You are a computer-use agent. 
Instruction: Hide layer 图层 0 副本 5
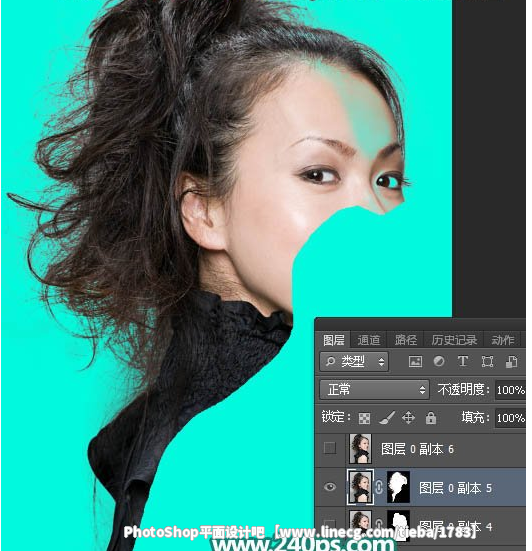(x=330, y=487)
